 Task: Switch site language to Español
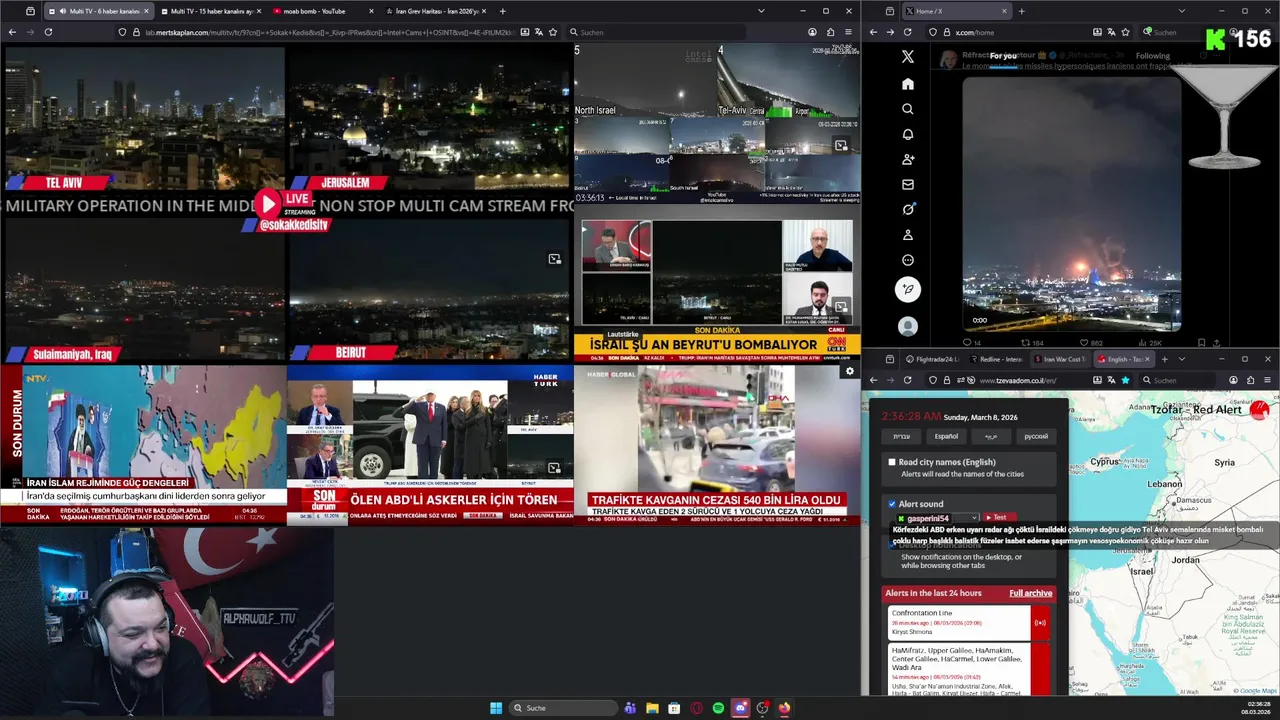click(946, 436)
